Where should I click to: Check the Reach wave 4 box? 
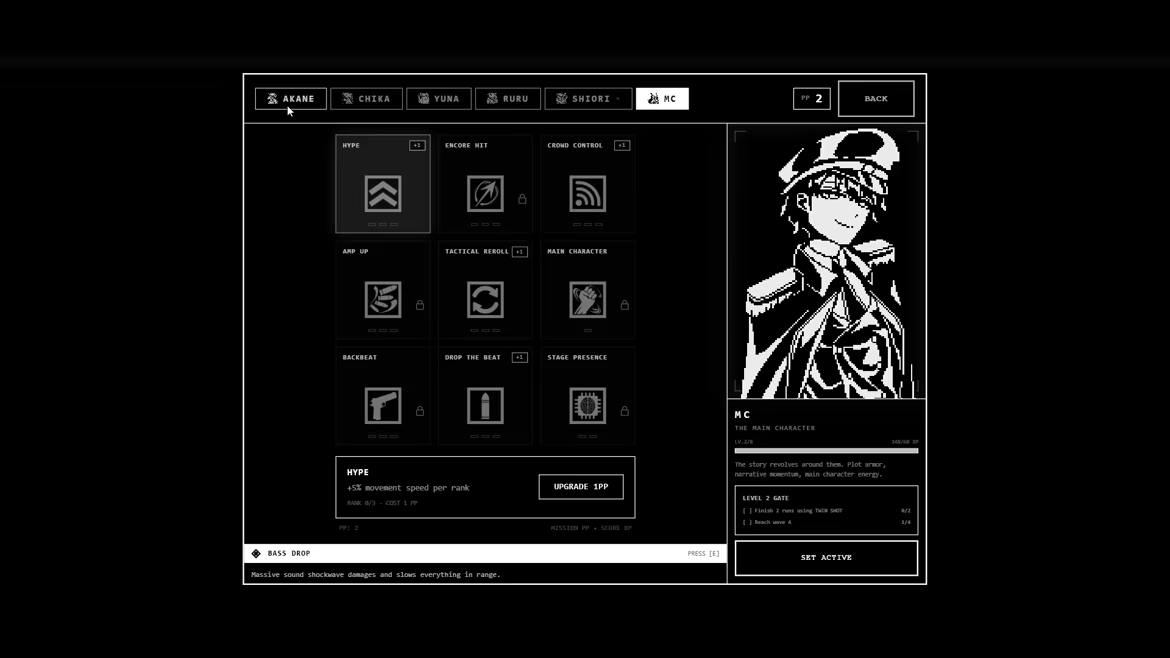pyautogui.click(x=747, y=522)
